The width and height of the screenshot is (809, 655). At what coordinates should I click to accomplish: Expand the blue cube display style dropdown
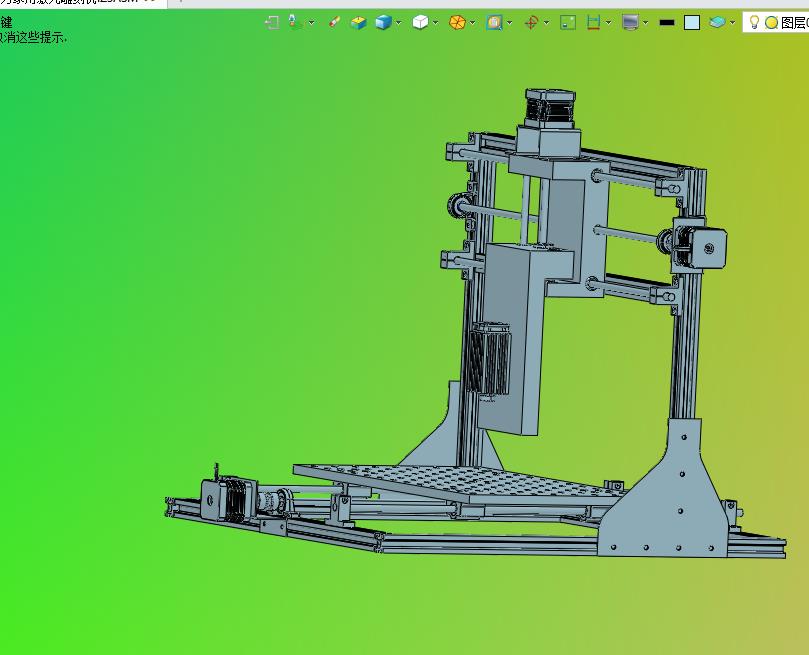pyautogui.click(x=398, y=23)
